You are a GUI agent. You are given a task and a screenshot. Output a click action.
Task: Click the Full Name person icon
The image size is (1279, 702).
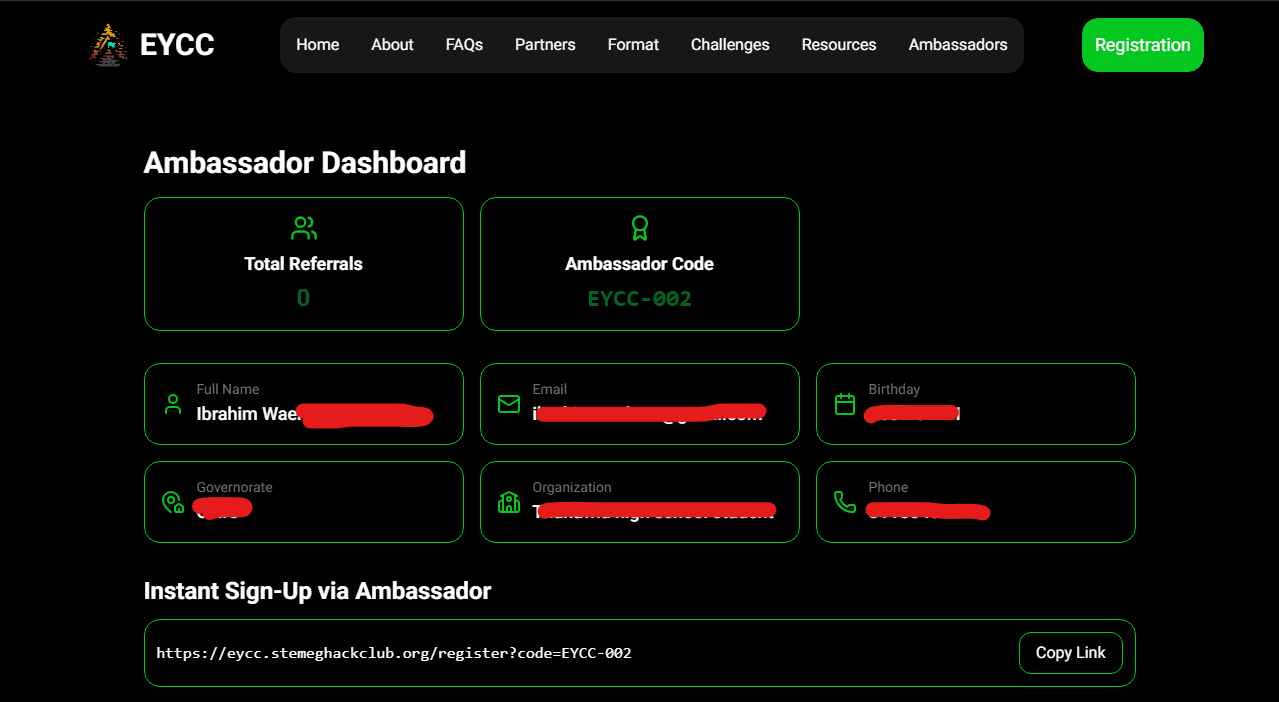pos(173,404)
